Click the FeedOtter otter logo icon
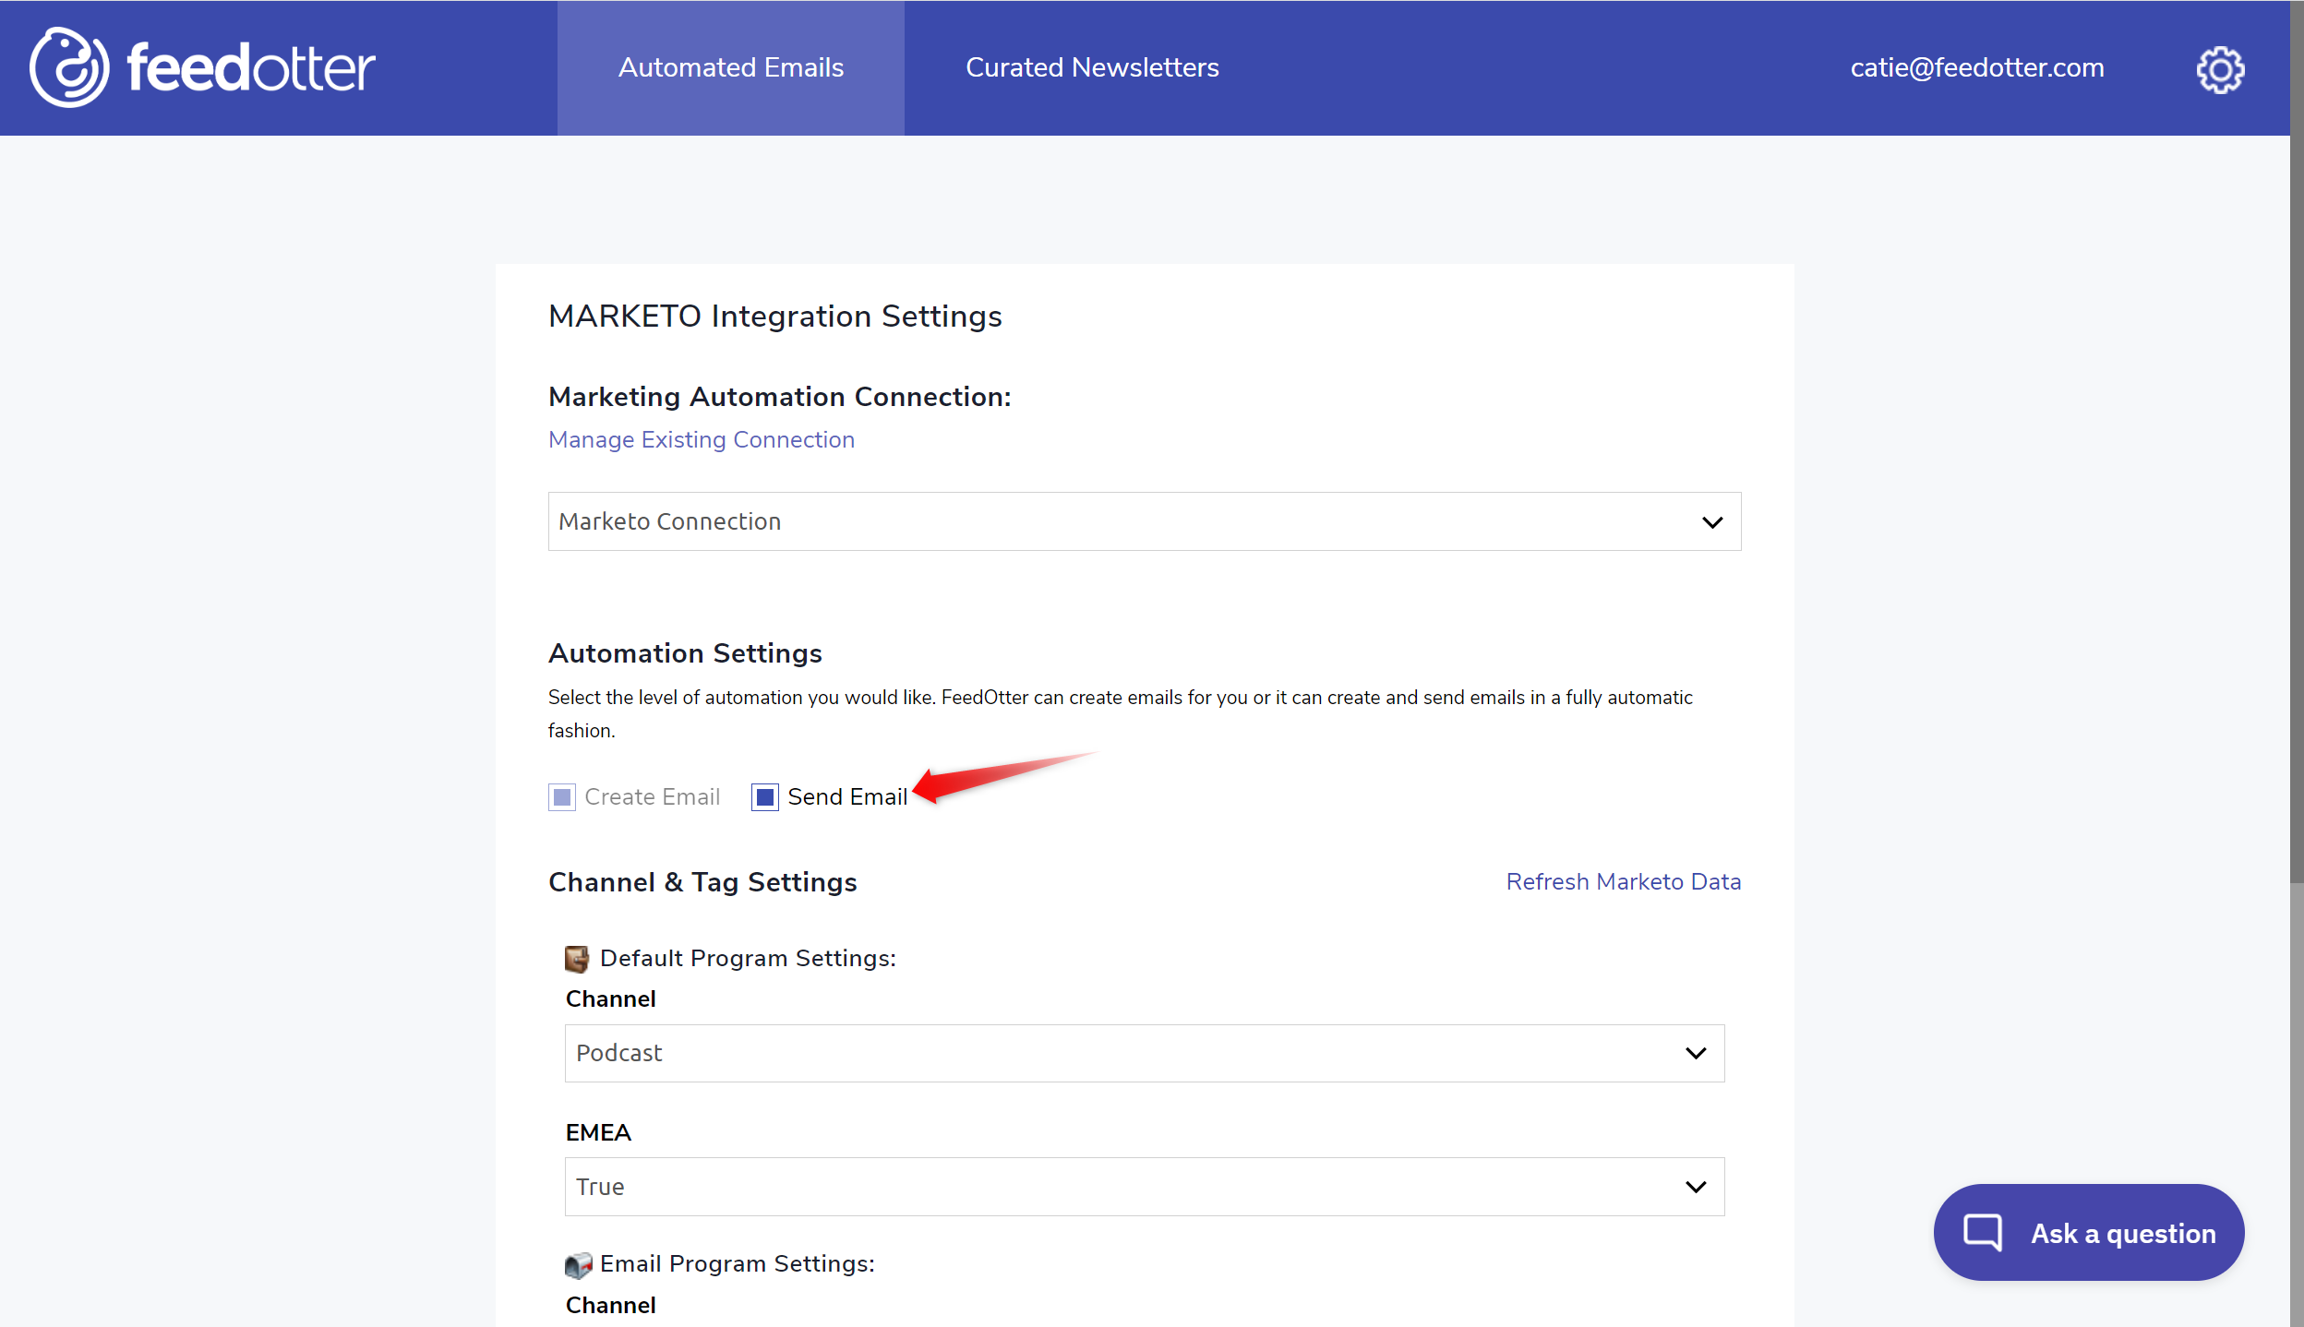This screenshot has width=2304, height=1327. pyautogui.click(x=68, y=67)
